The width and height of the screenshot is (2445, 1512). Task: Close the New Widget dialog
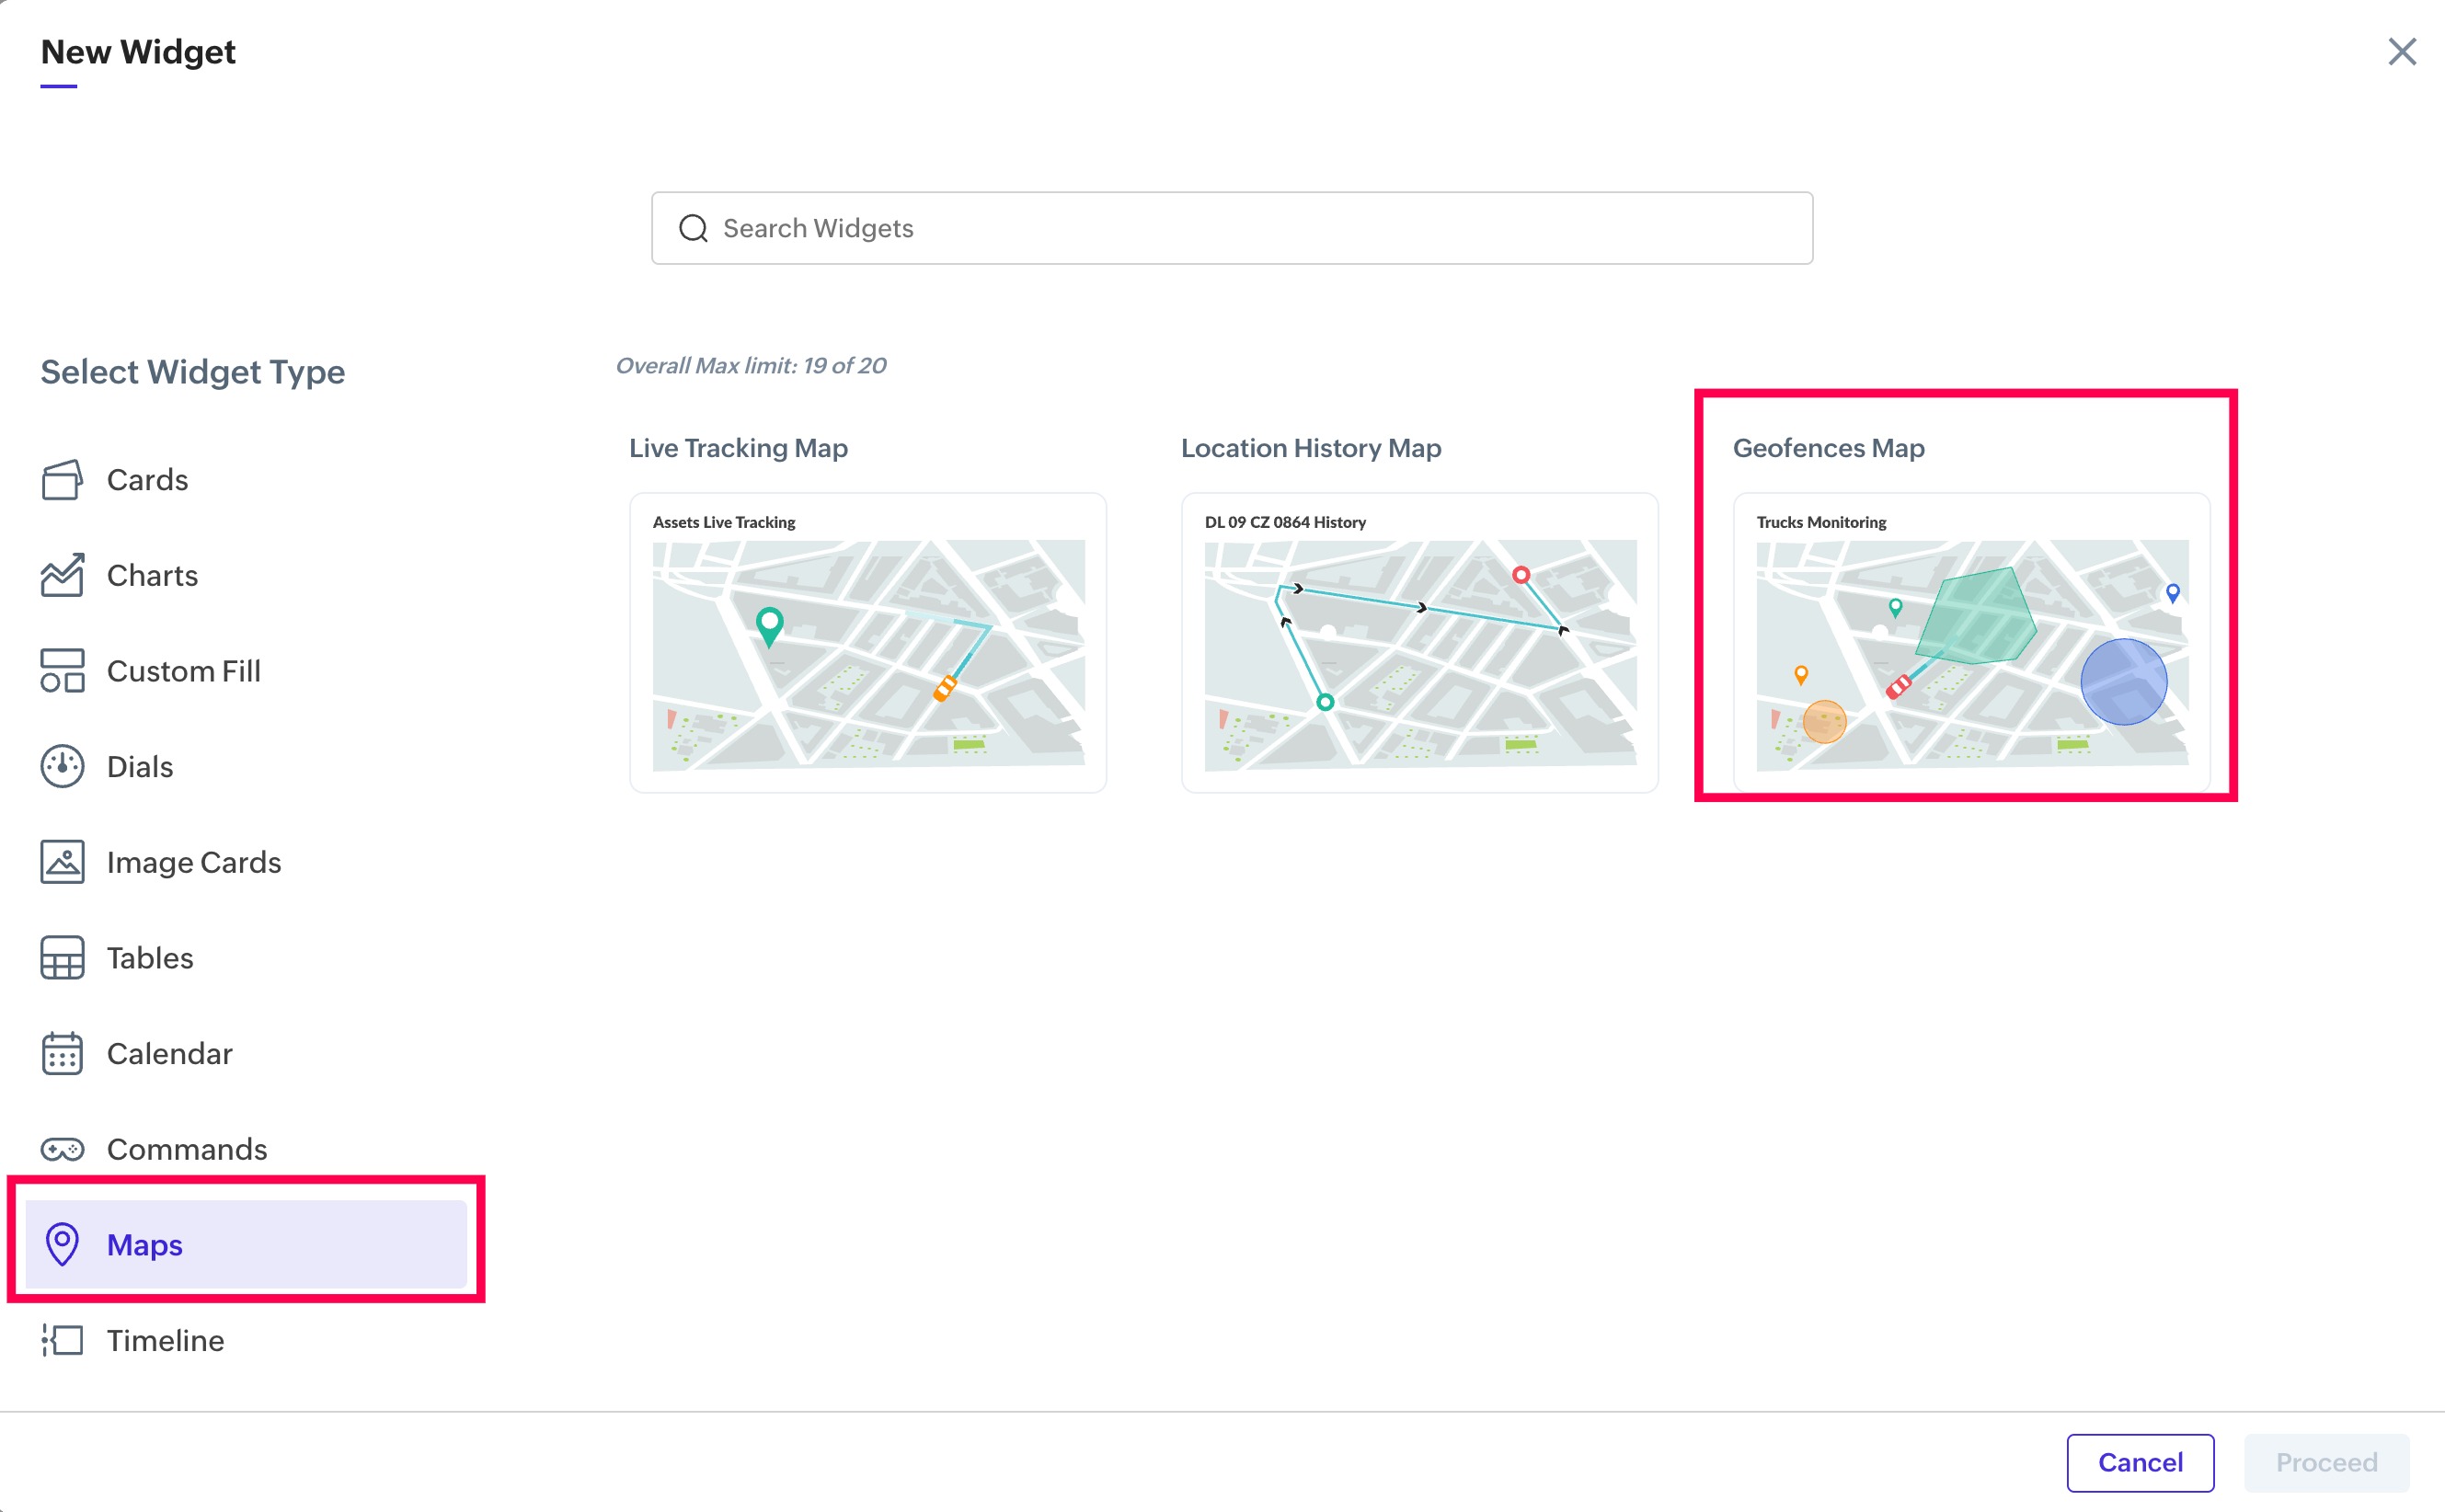[x=2401, y=52]
